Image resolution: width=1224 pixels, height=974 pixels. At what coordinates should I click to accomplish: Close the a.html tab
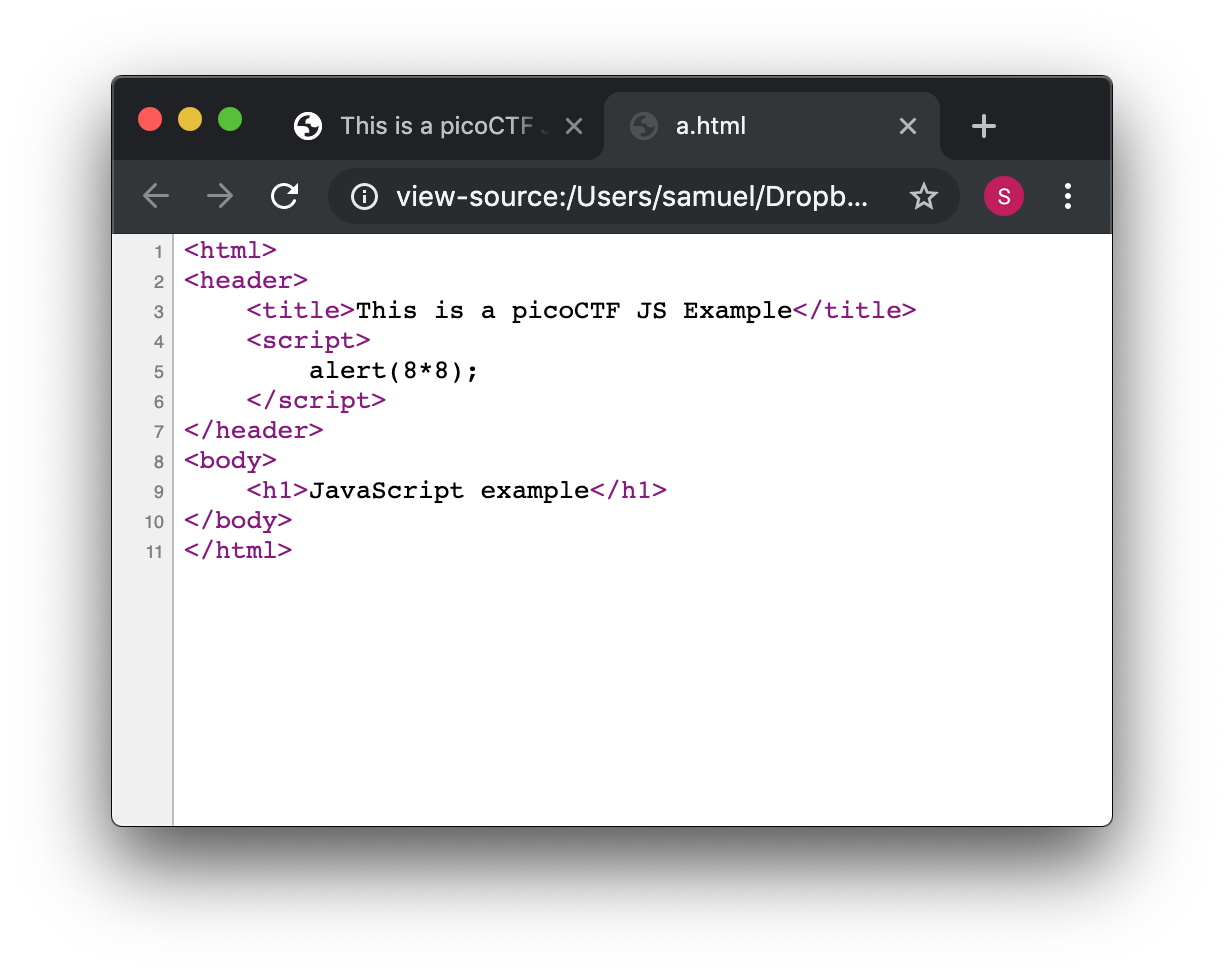[907, 126]
